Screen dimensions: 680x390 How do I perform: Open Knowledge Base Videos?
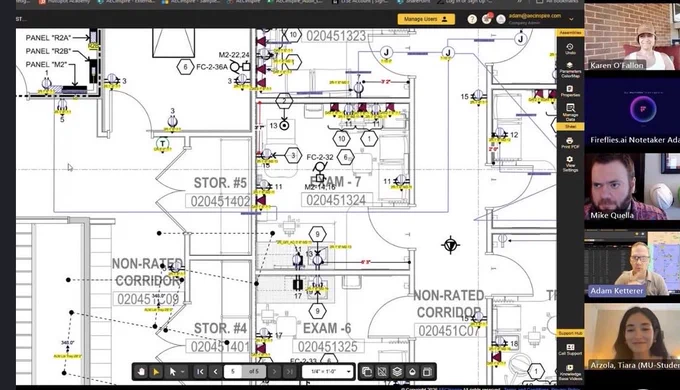pyautogui.click(x=570, y=373)
